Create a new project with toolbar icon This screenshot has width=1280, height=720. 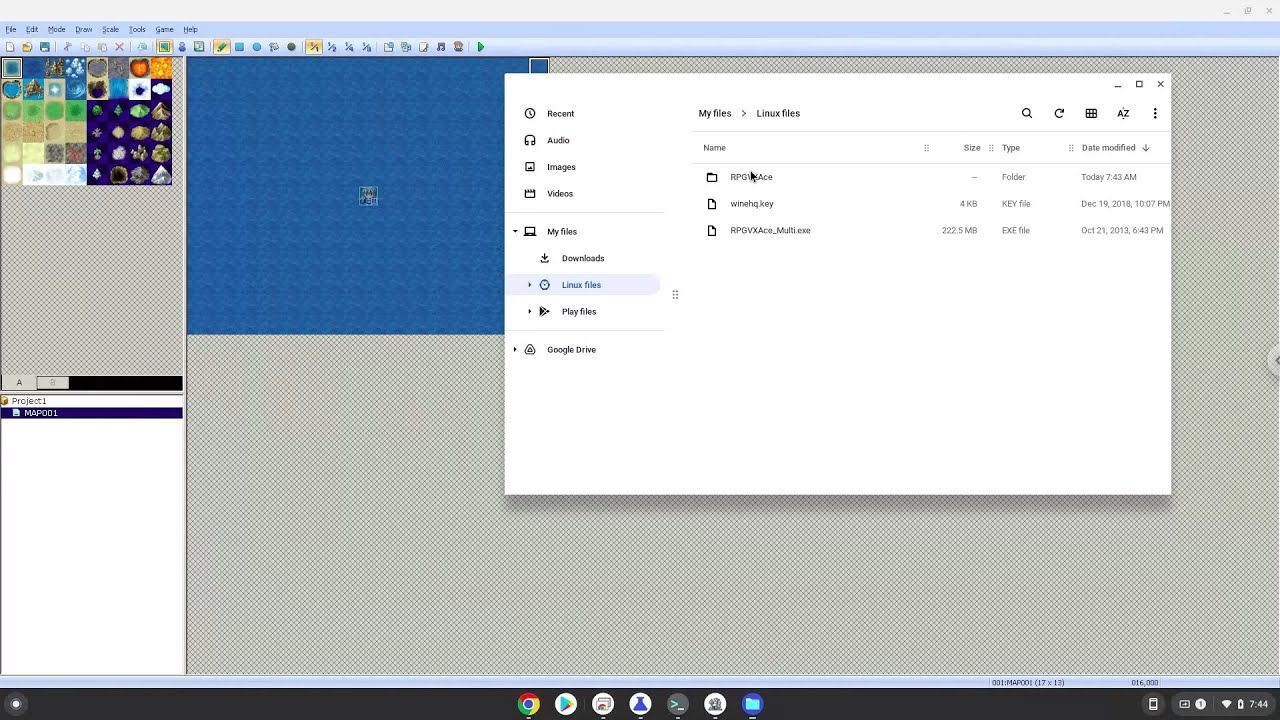(9, 47)
